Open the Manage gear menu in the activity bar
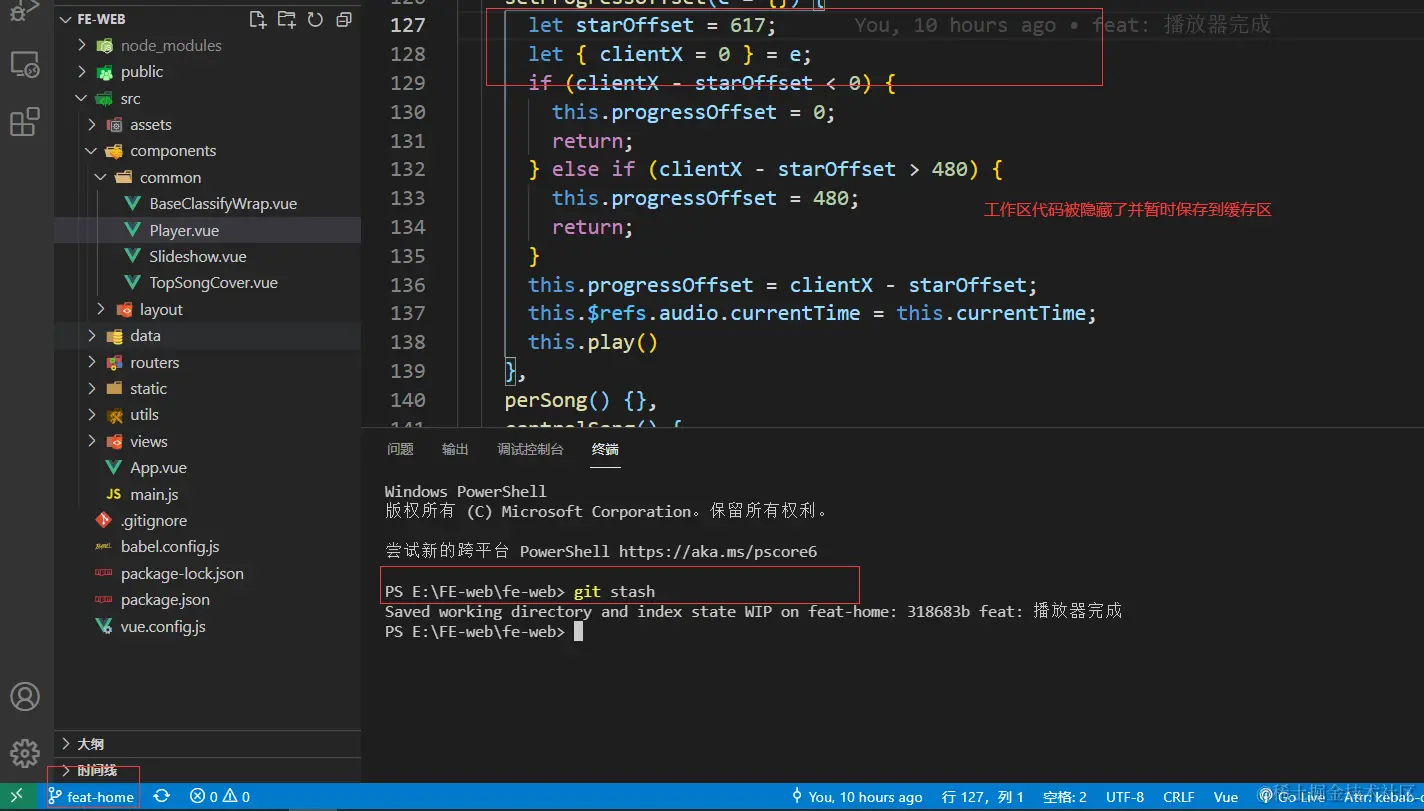1424x811 pixels. (x=24, y=753)
